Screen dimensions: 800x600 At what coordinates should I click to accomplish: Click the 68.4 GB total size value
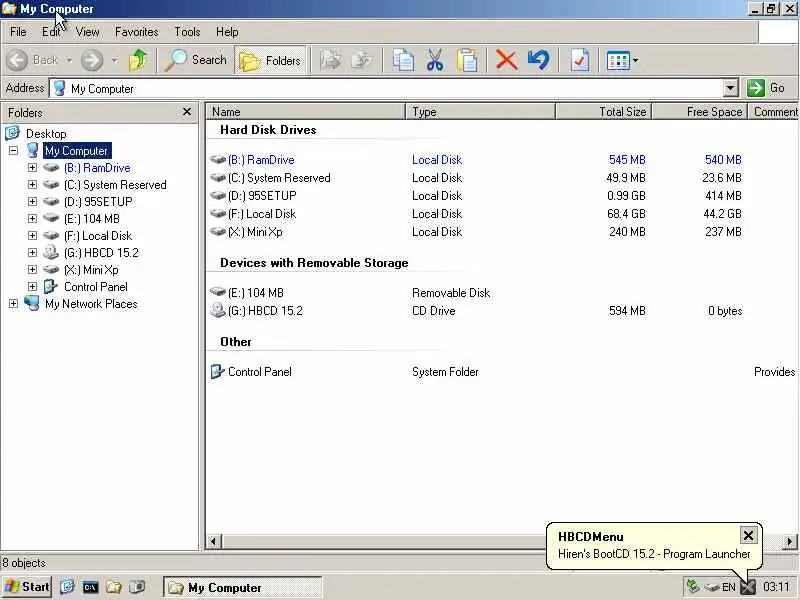click(x=626, y=214)
